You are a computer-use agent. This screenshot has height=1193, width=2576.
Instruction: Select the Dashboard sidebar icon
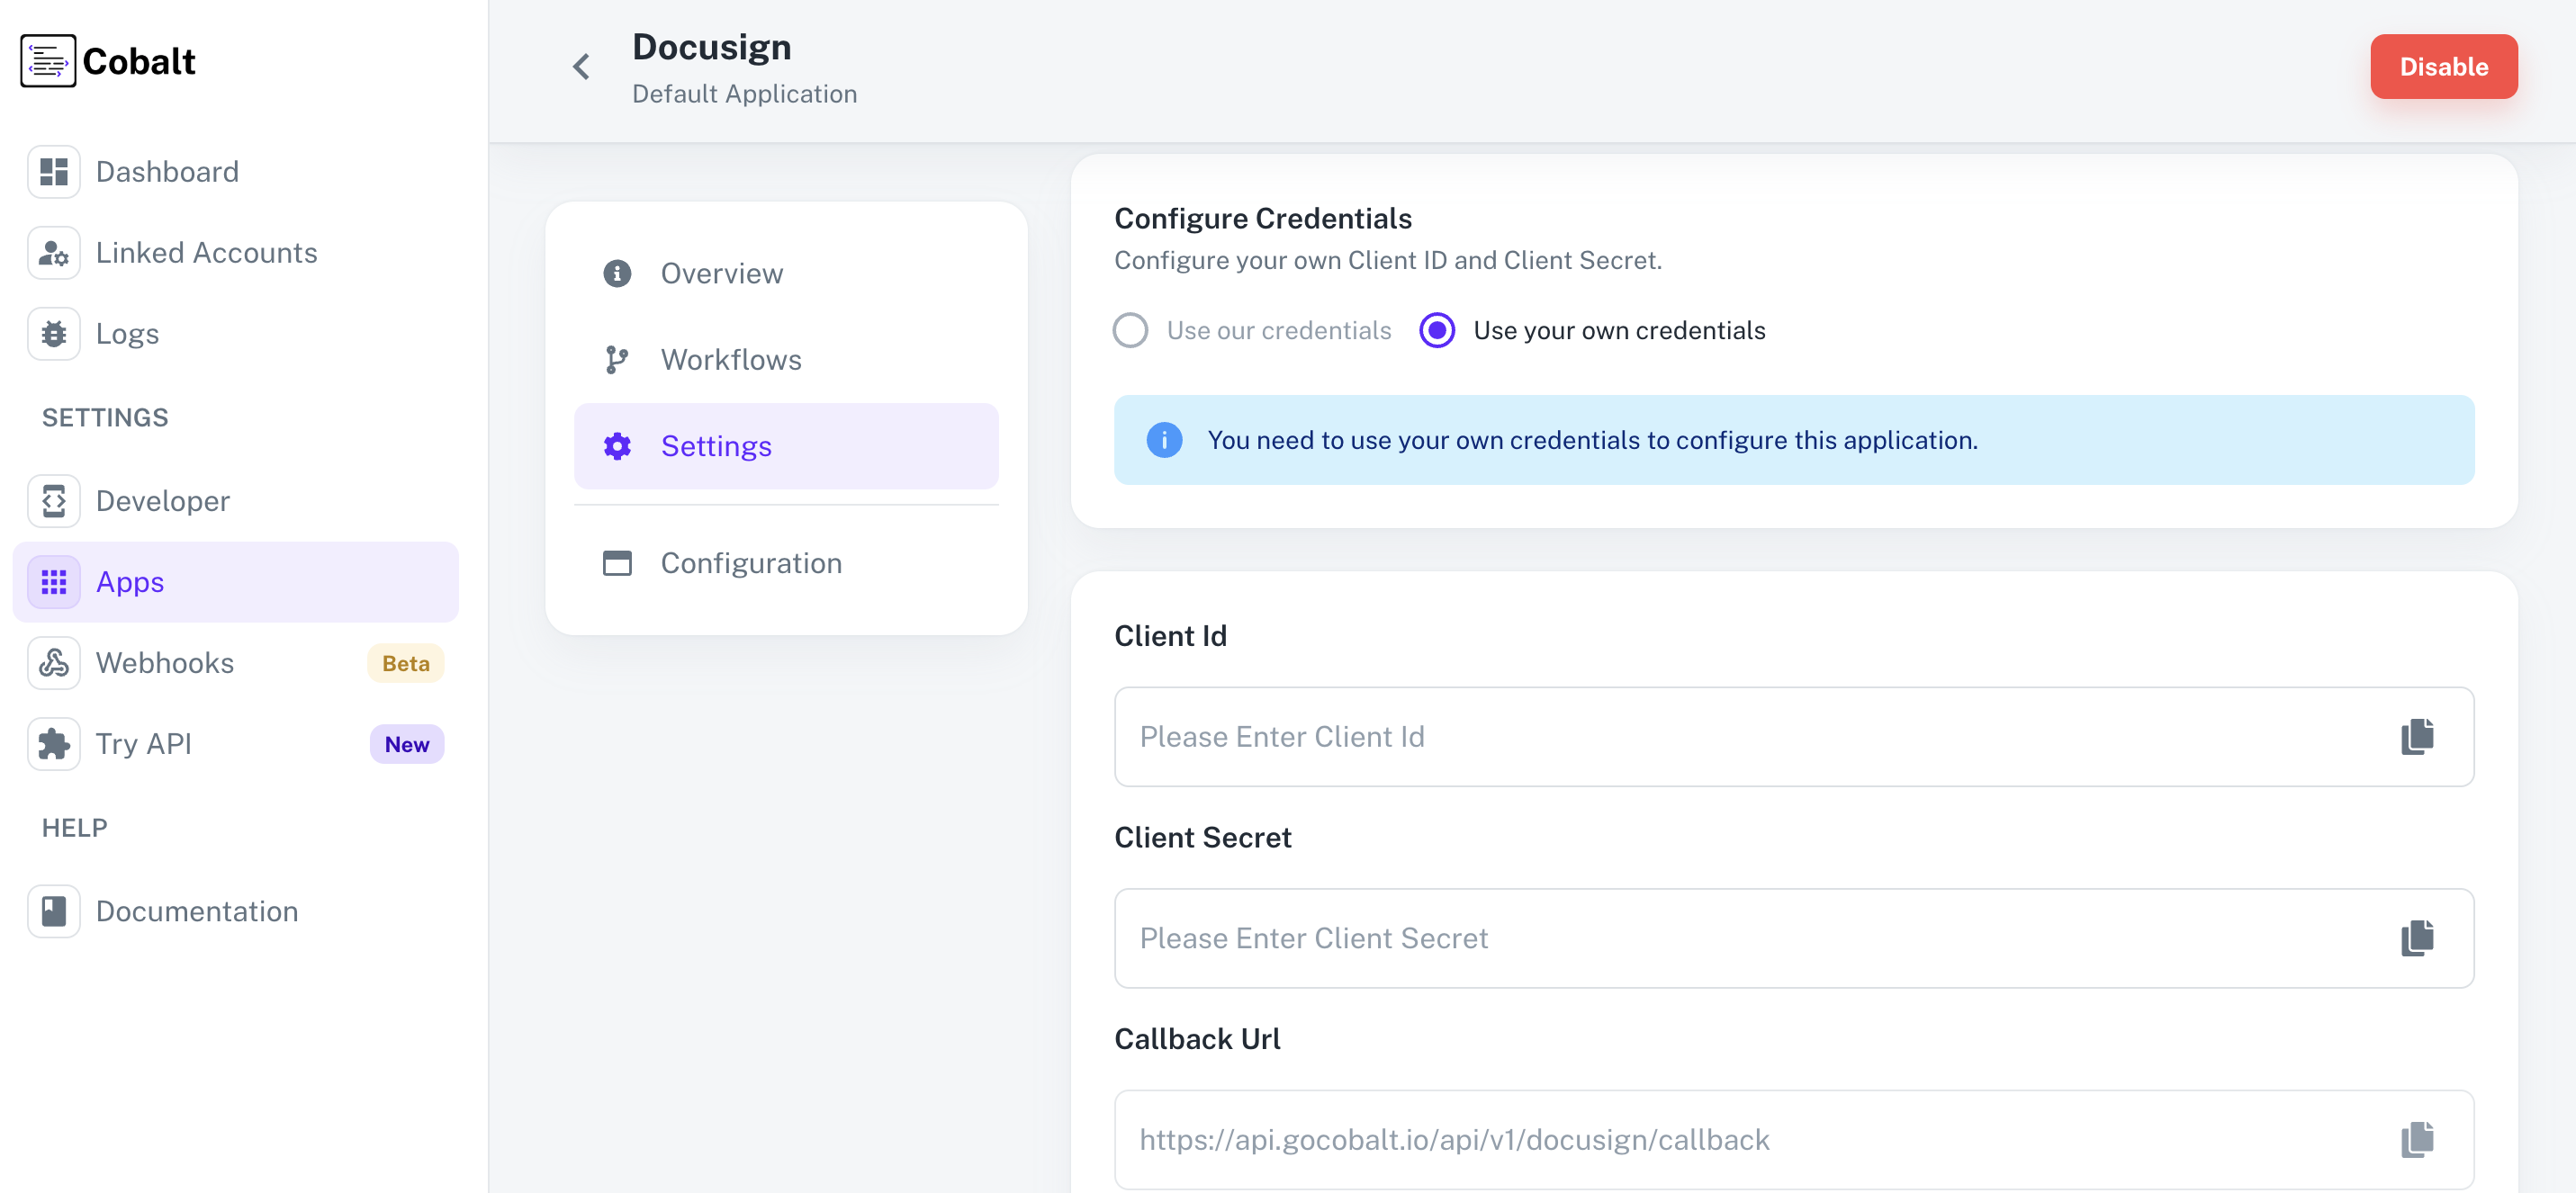point(53,171)
